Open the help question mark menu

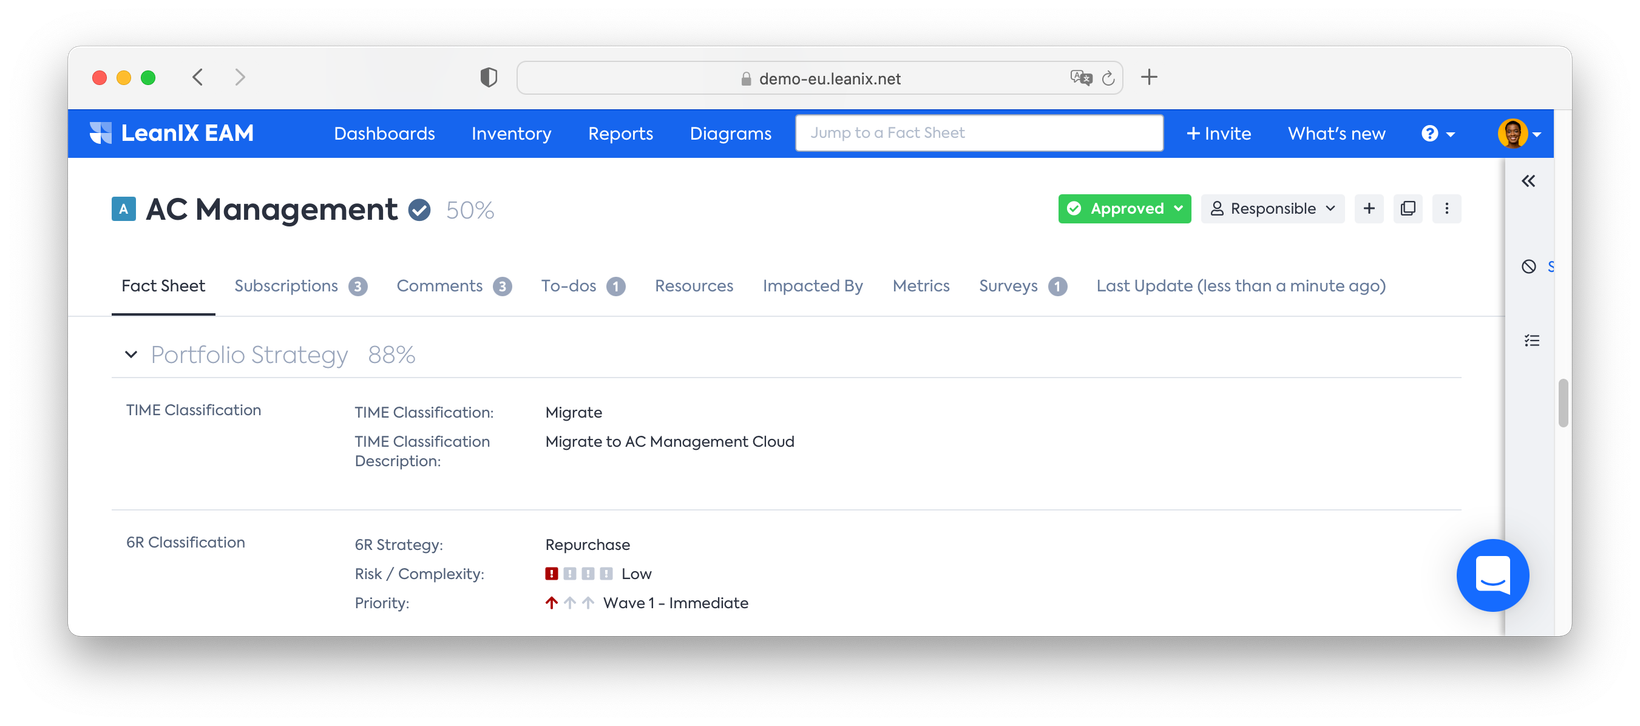point(1438,133)
